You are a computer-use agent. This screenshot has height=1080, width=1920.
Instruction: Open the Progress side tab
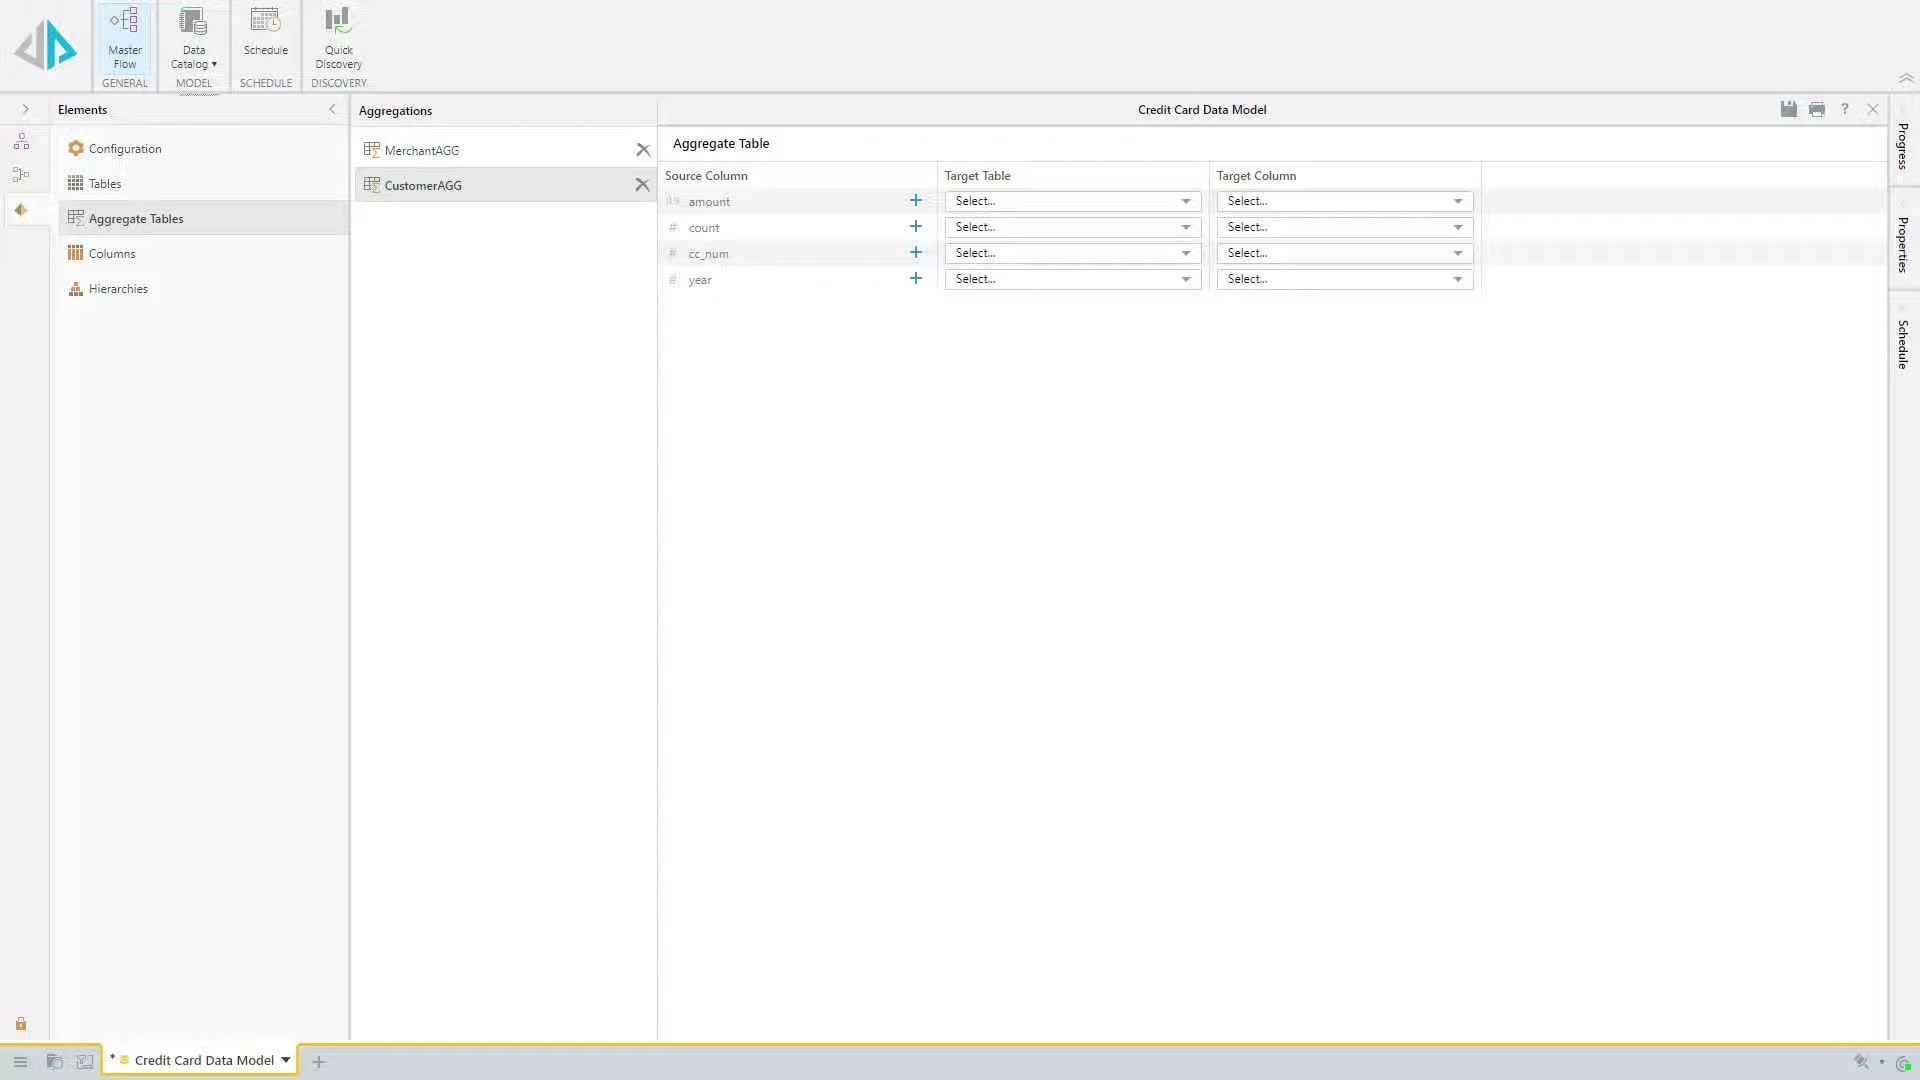pyautogui.click(x=1903, y=146)
